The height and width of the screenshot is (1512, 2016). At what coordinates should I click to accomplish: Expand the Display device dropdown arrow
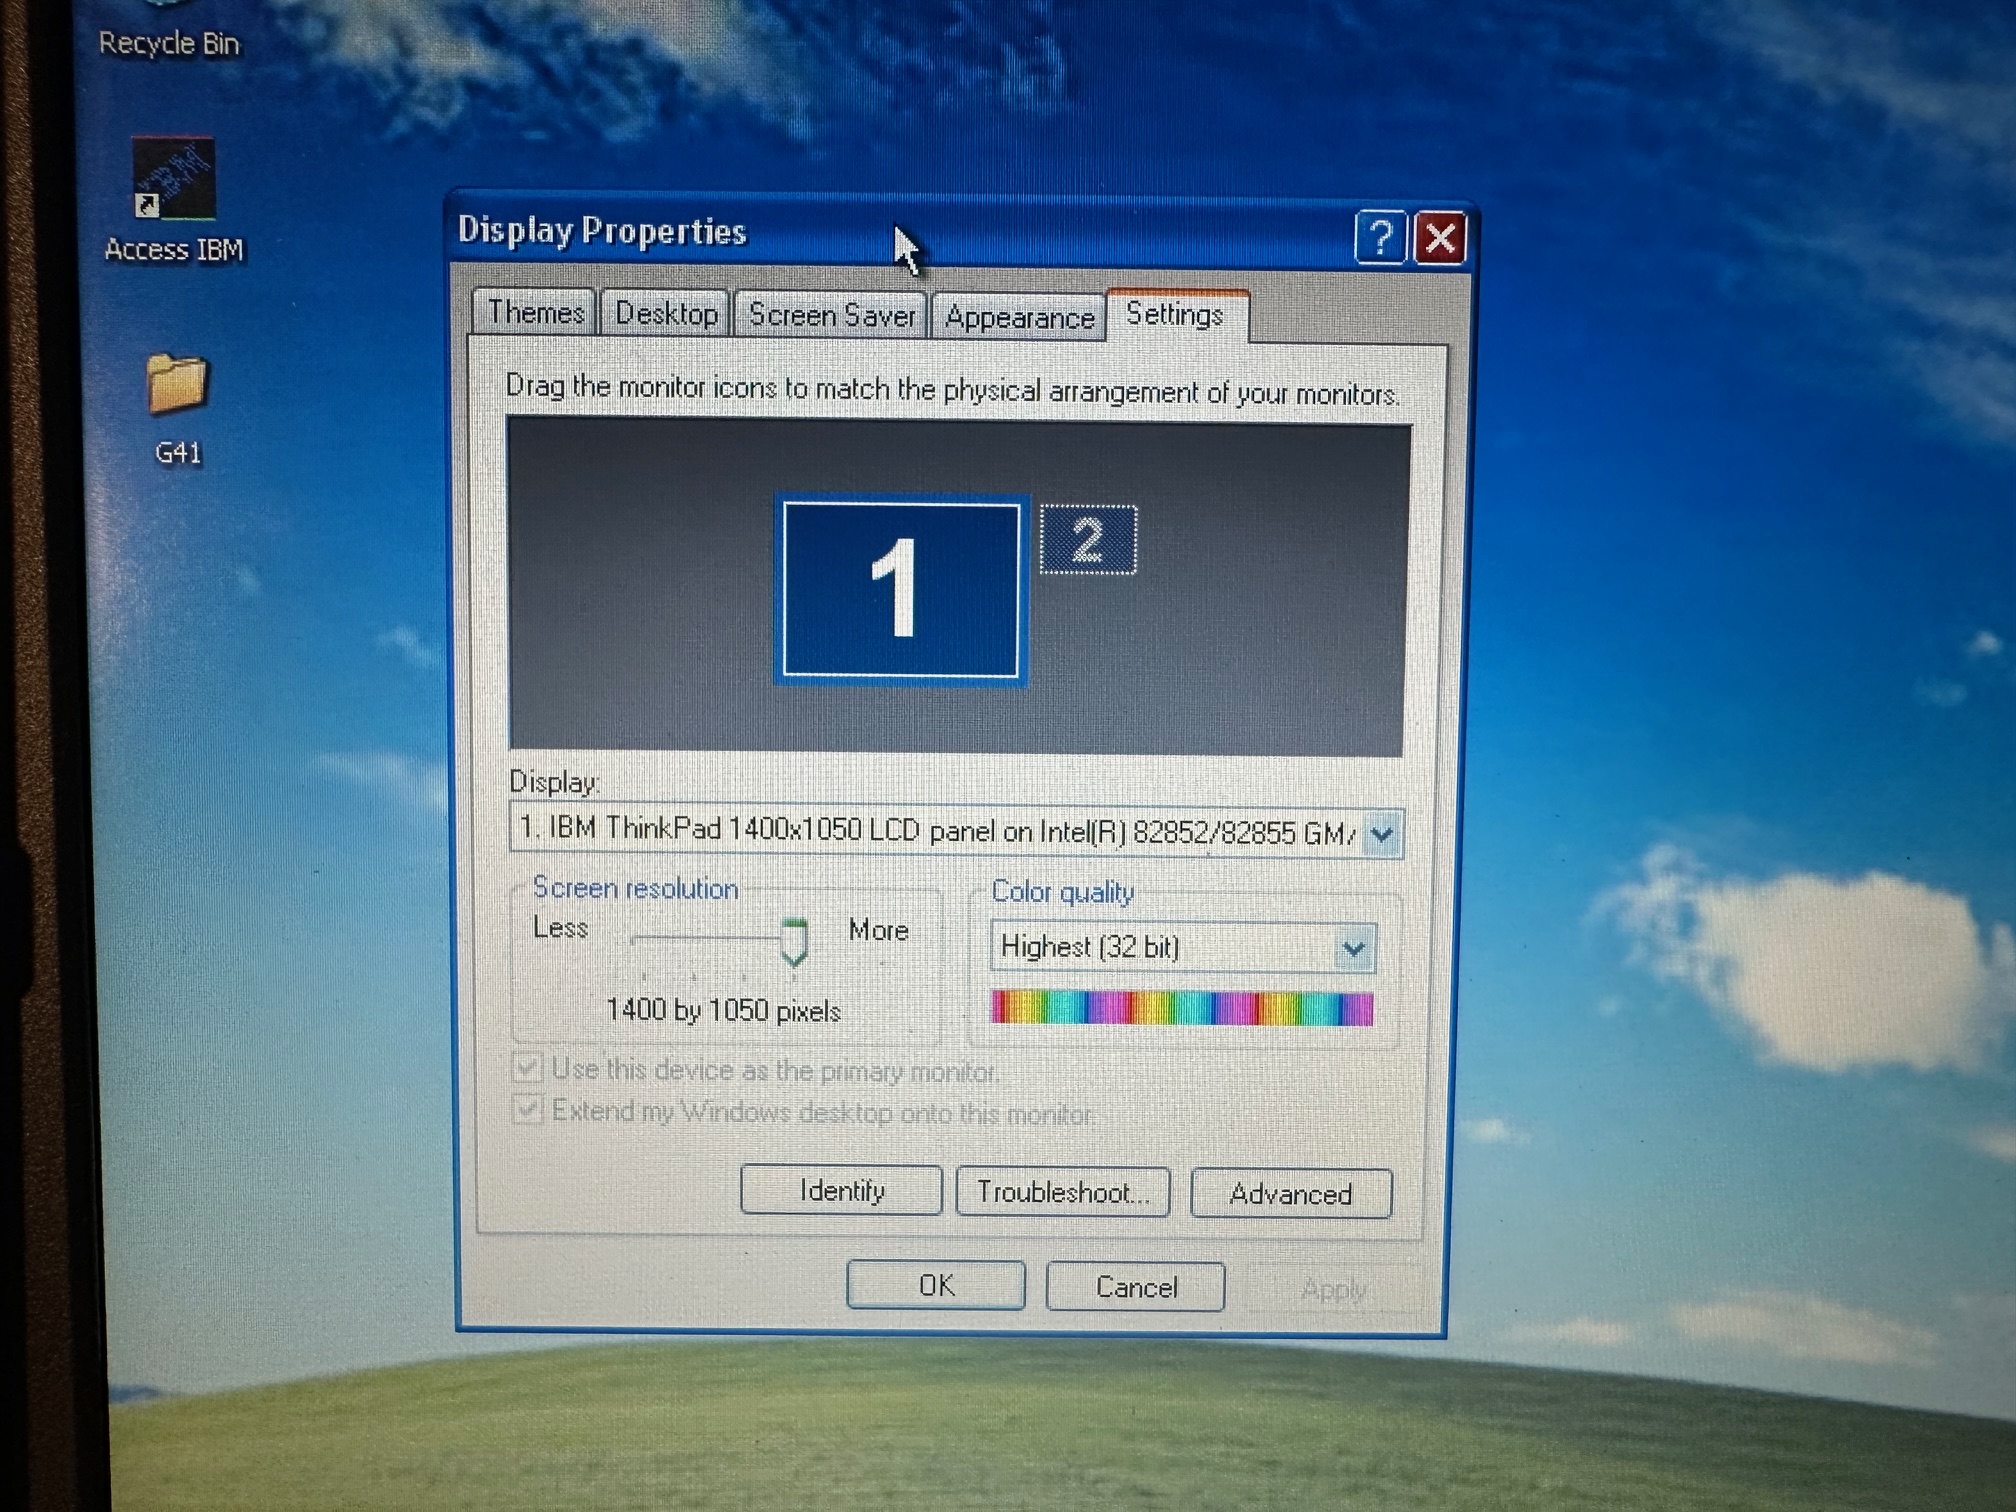point(1382,833)
